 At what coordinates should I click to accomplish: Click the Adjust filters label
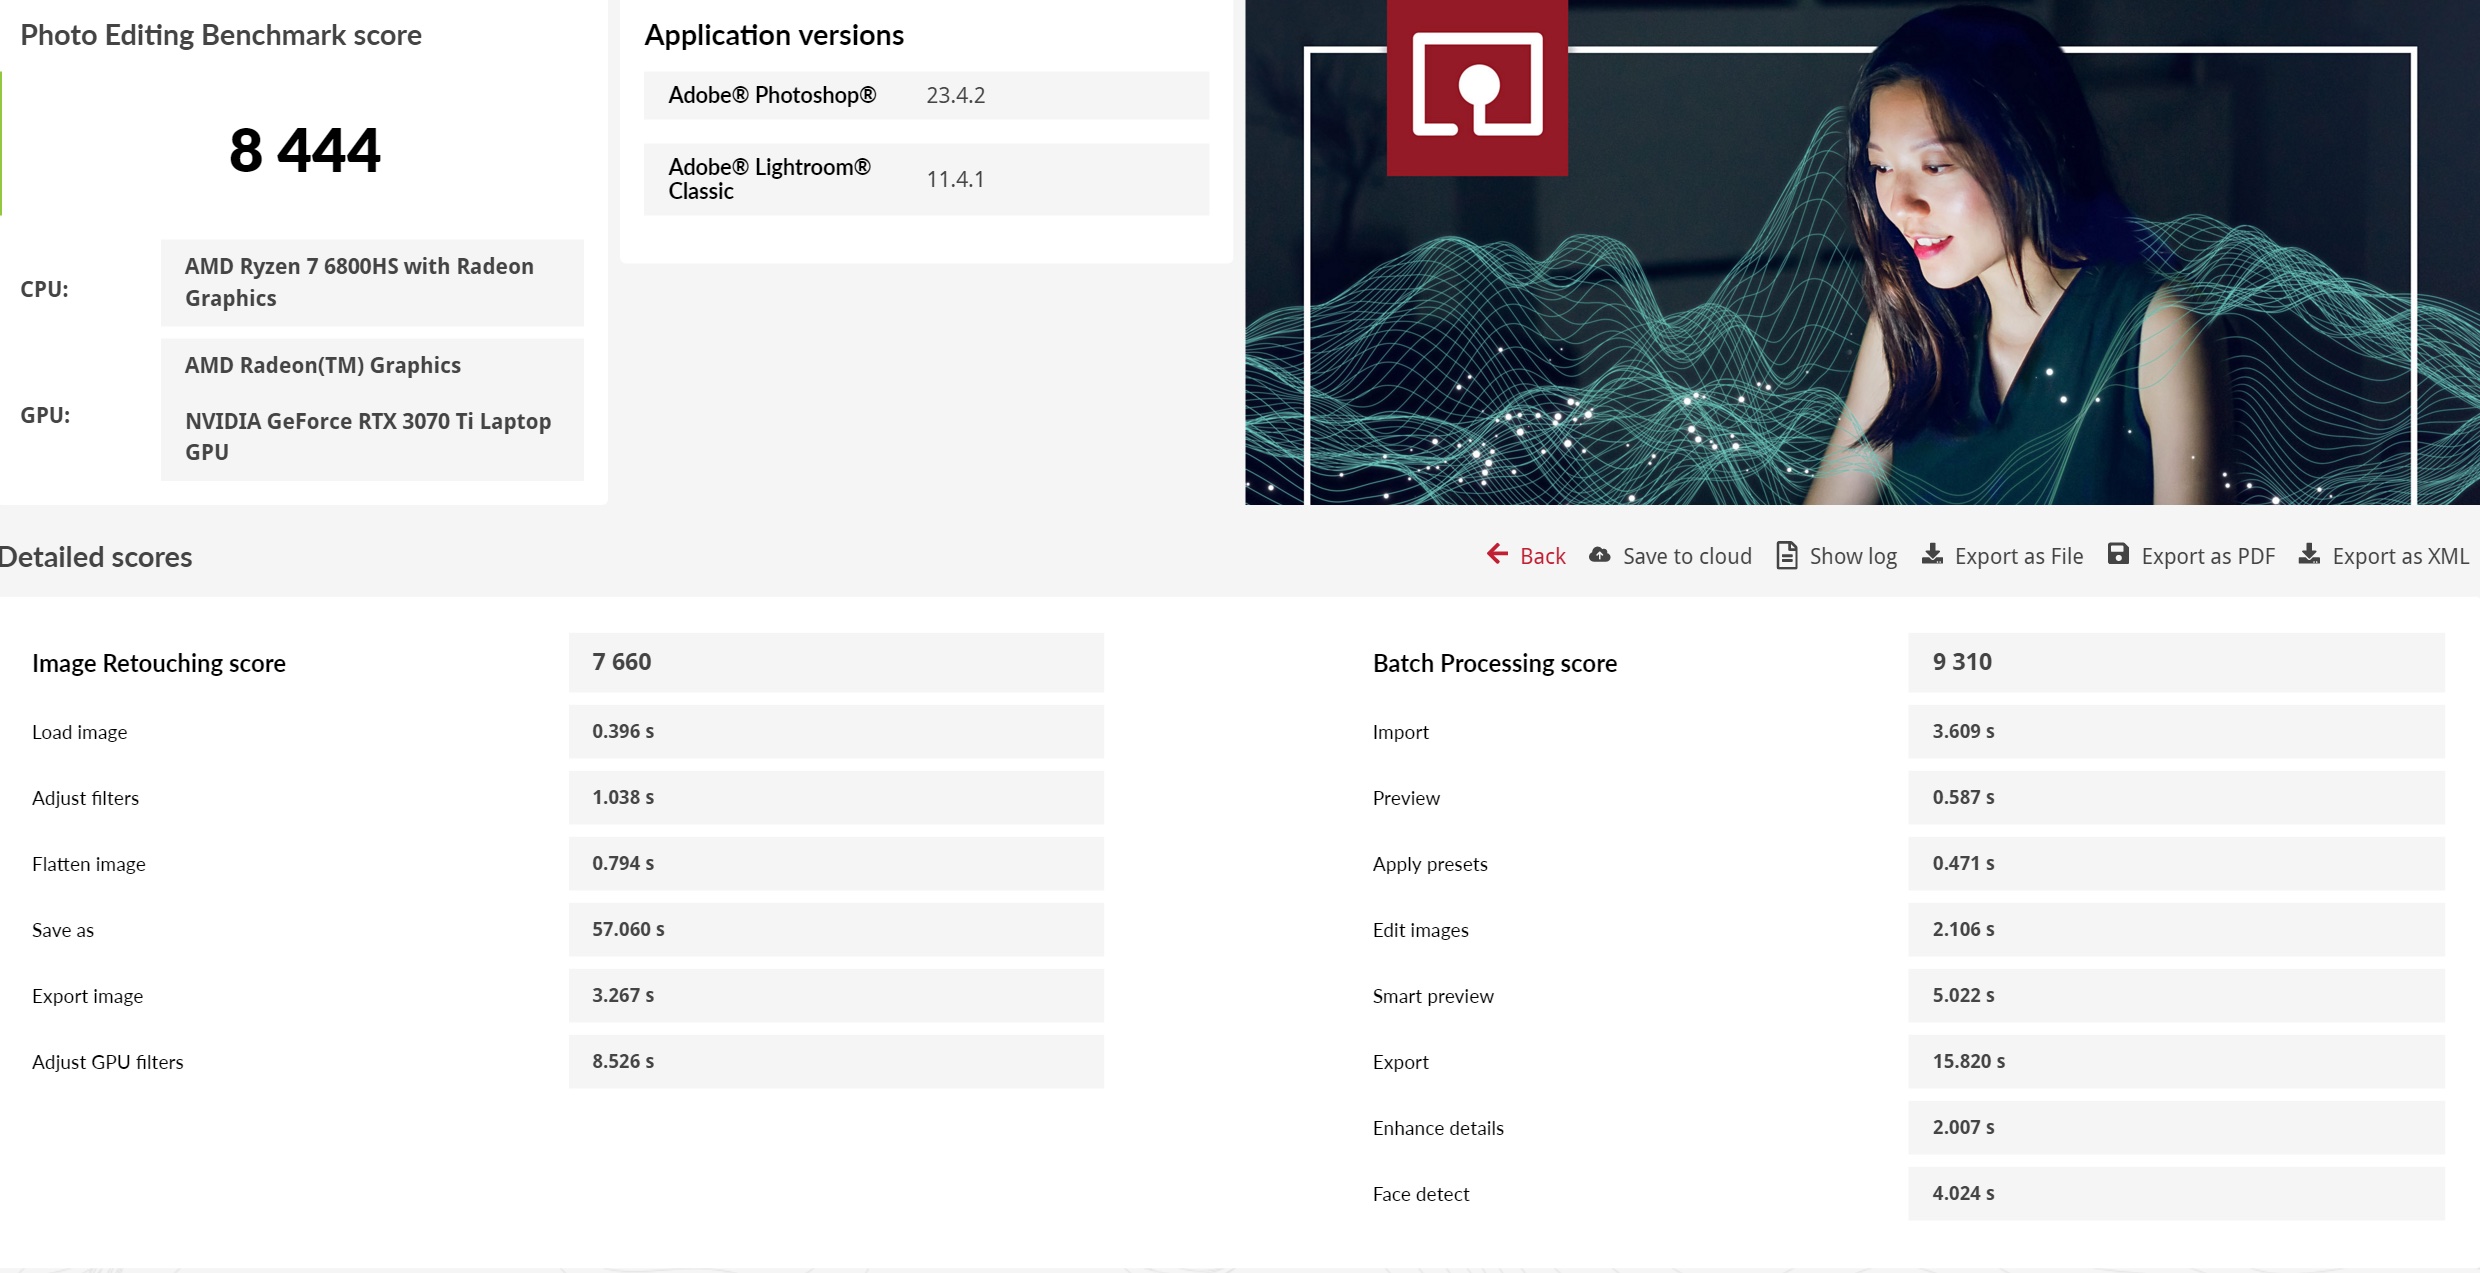pos(86,798)
